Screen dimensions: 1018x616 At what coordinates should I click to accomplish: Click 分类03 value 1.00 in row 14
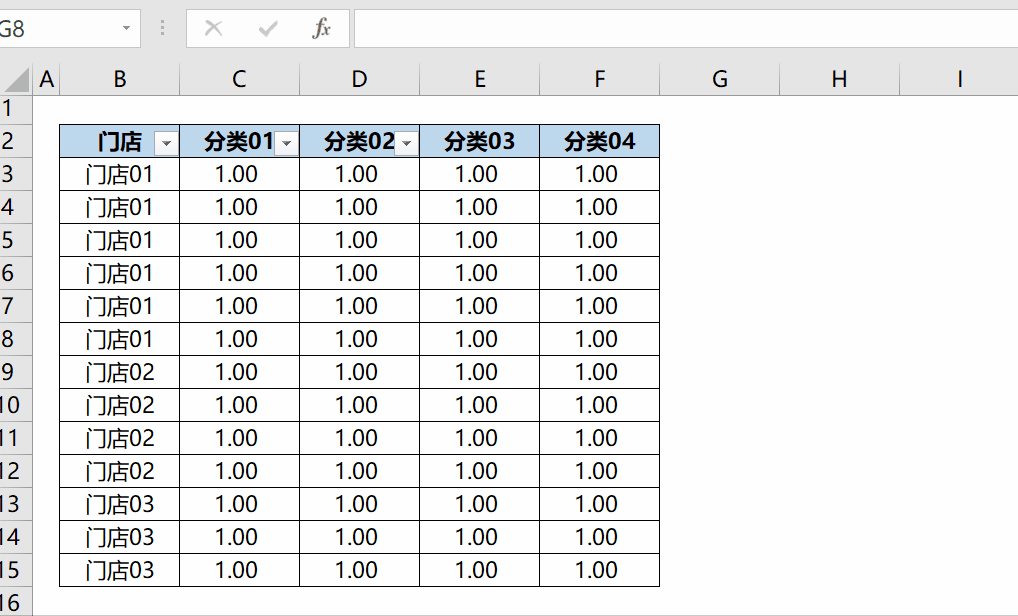pyautogui.click(x=479, y=537)
